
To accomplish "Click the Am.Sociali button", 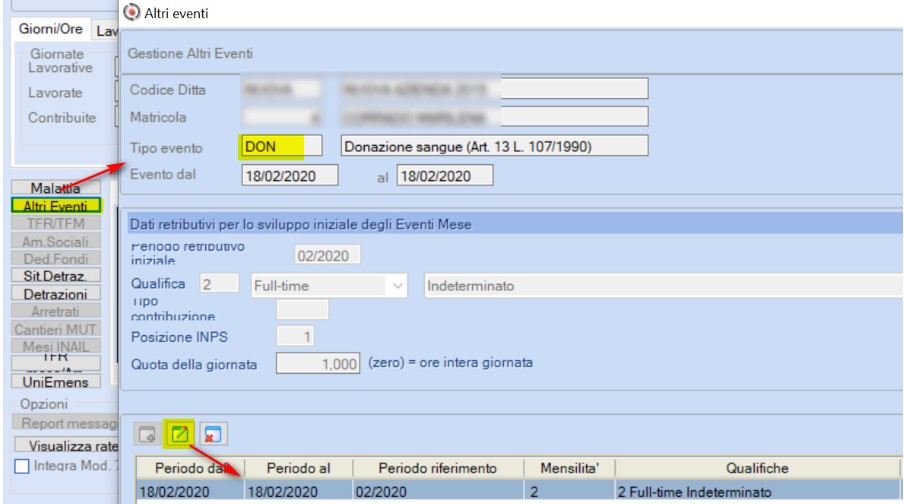I will (56, 241).
